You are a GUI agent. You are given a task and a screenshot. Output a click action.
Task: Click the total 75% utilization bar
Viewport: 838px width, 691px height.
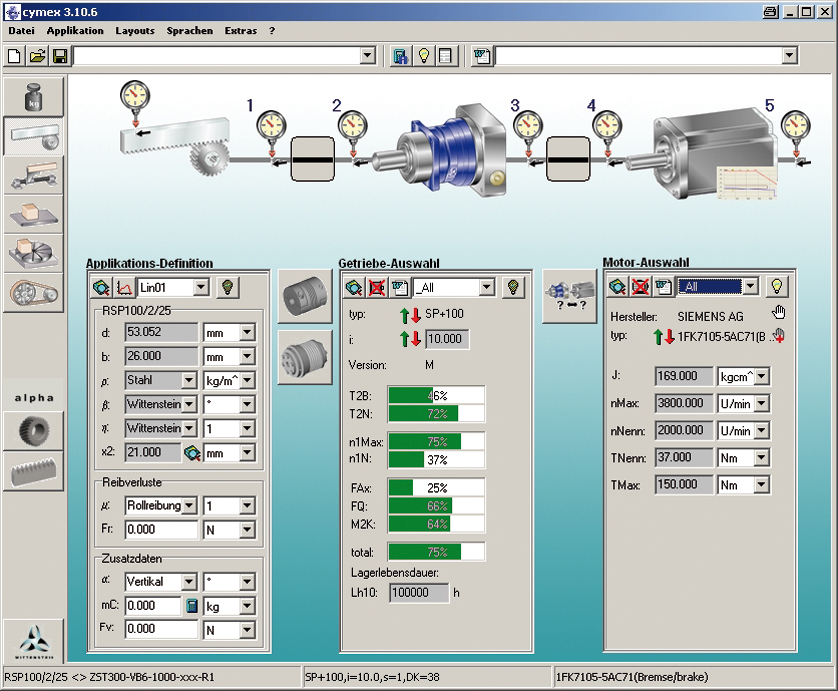437,552
